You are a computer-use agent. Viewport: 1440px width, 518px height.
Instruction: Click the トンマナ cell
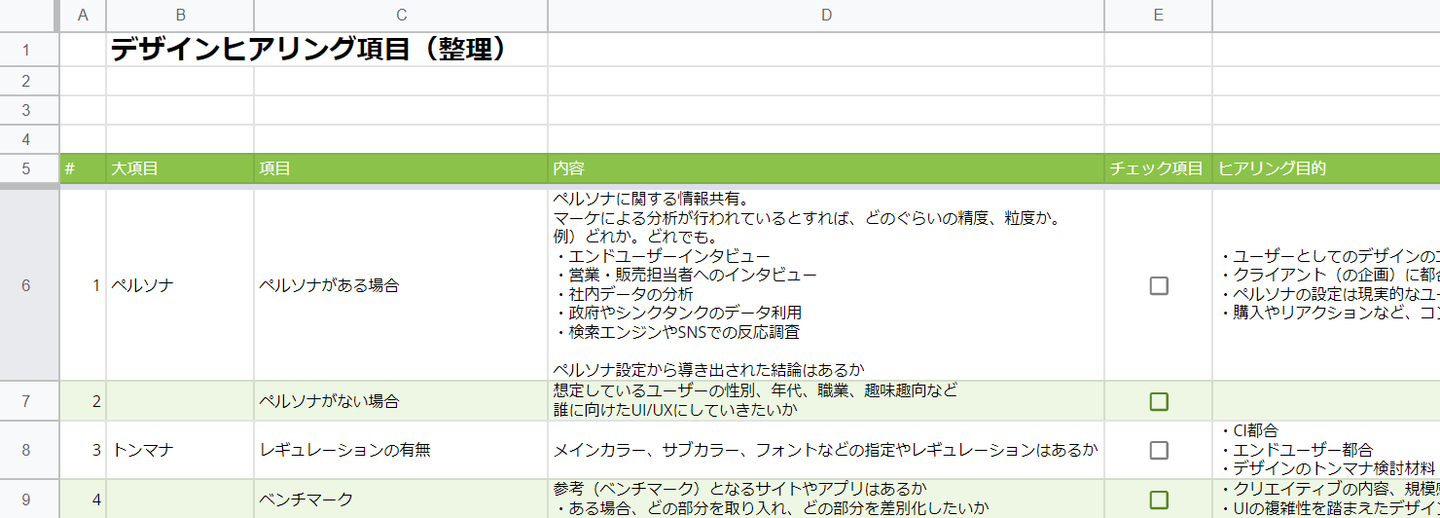coord(180,450)
